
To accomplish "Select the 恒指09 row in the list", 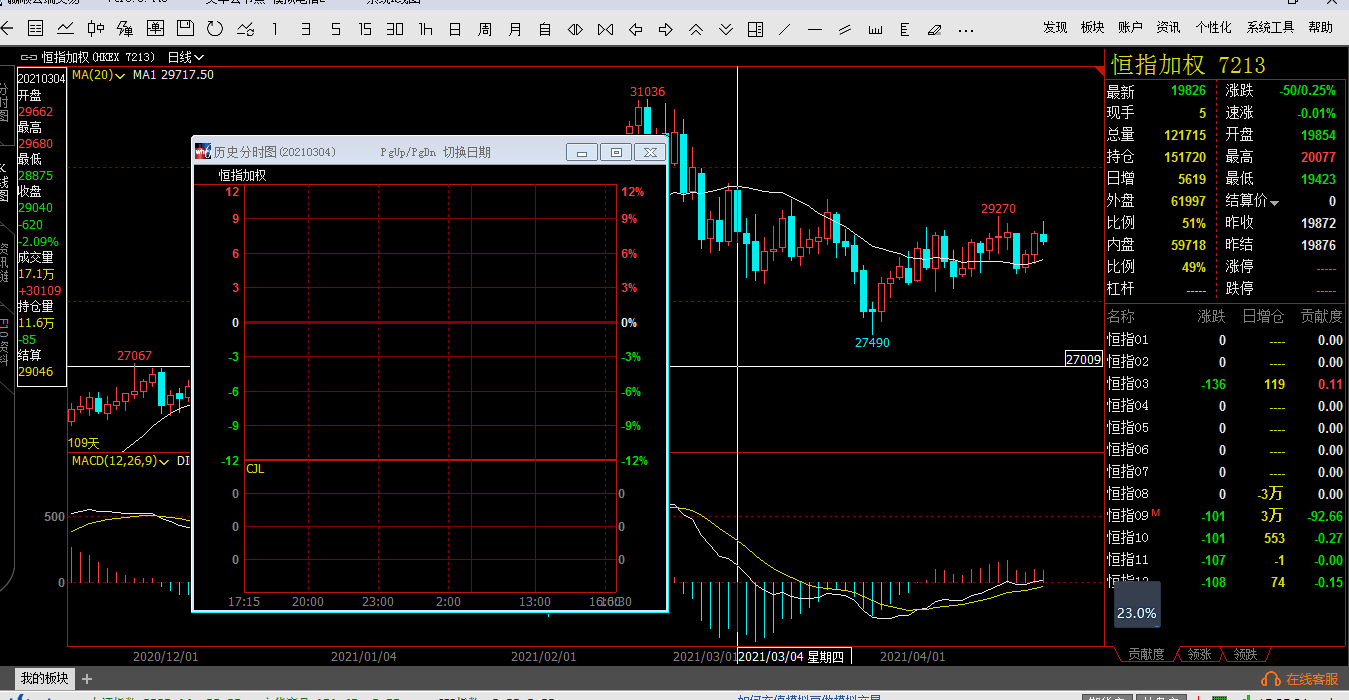I will point(1128,516).
